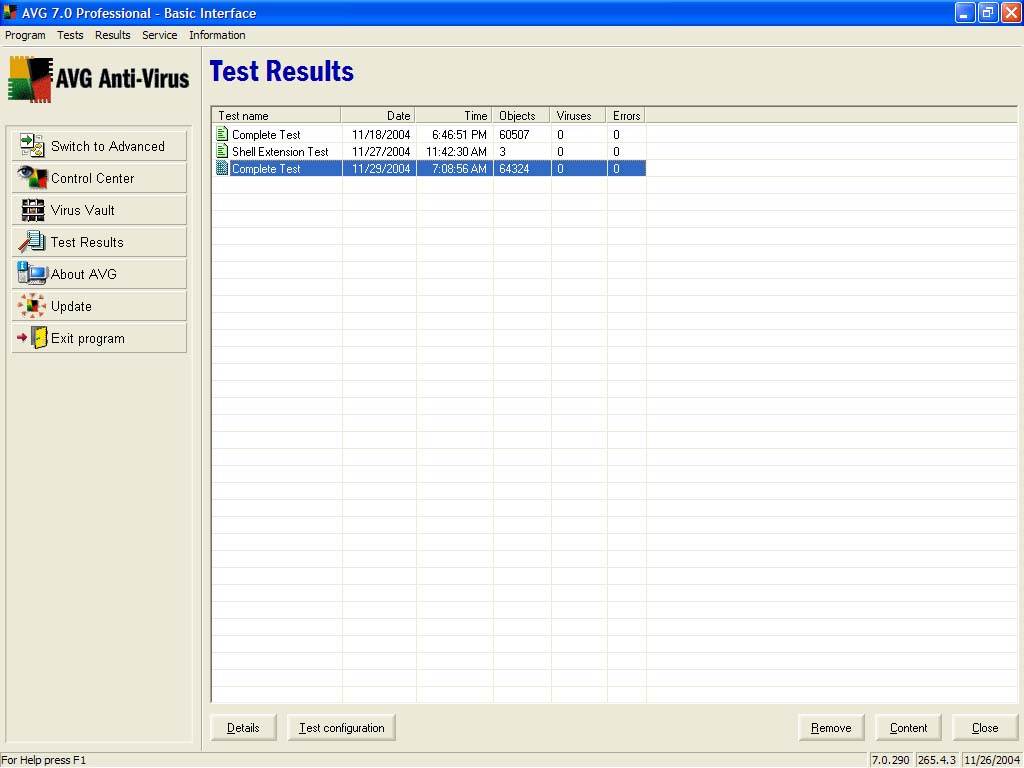Click objects value 64324

click(x=514, y=168)
